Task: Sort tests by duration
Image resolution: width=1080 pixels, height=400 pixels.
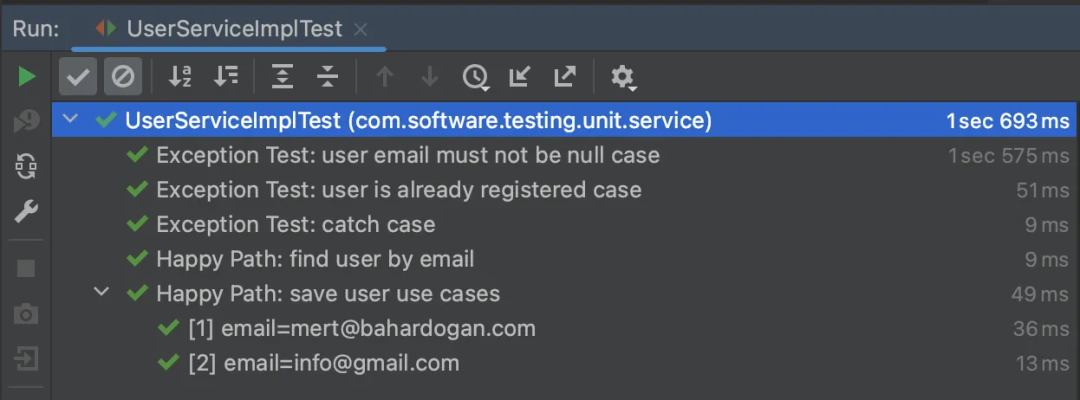Action: (x=226, y=76)
